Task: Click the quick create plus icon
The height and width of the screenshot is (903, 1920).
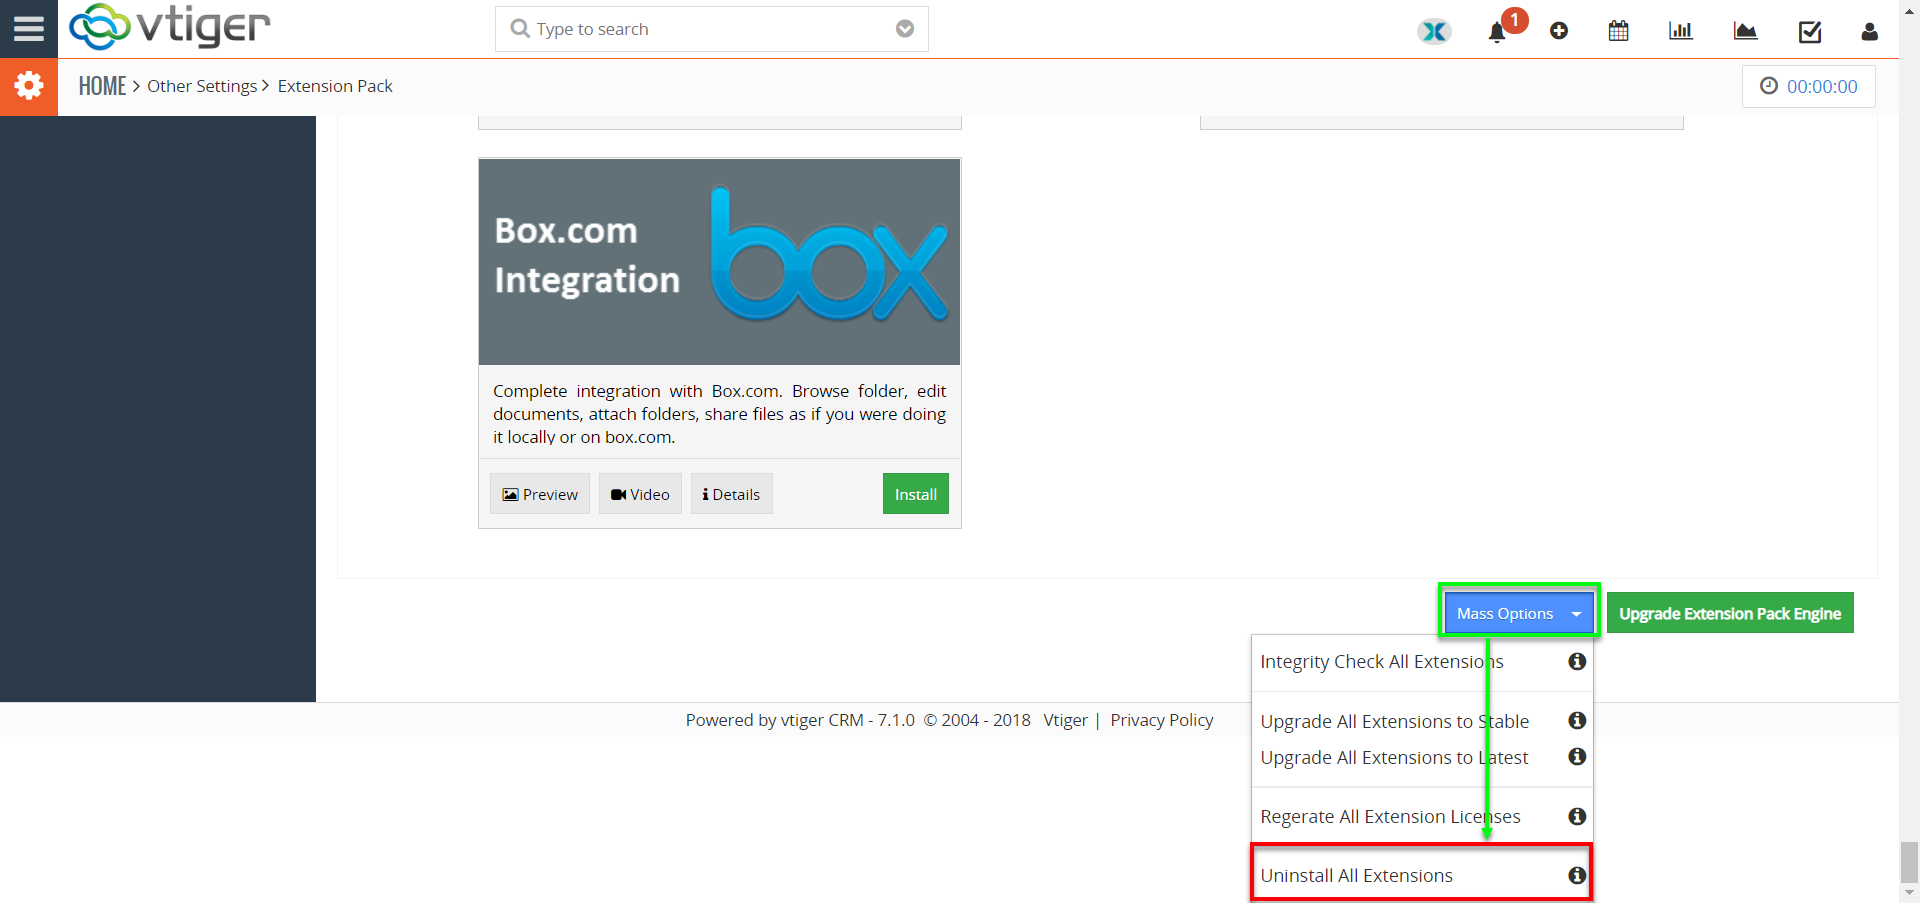Action: (1559, 31)
